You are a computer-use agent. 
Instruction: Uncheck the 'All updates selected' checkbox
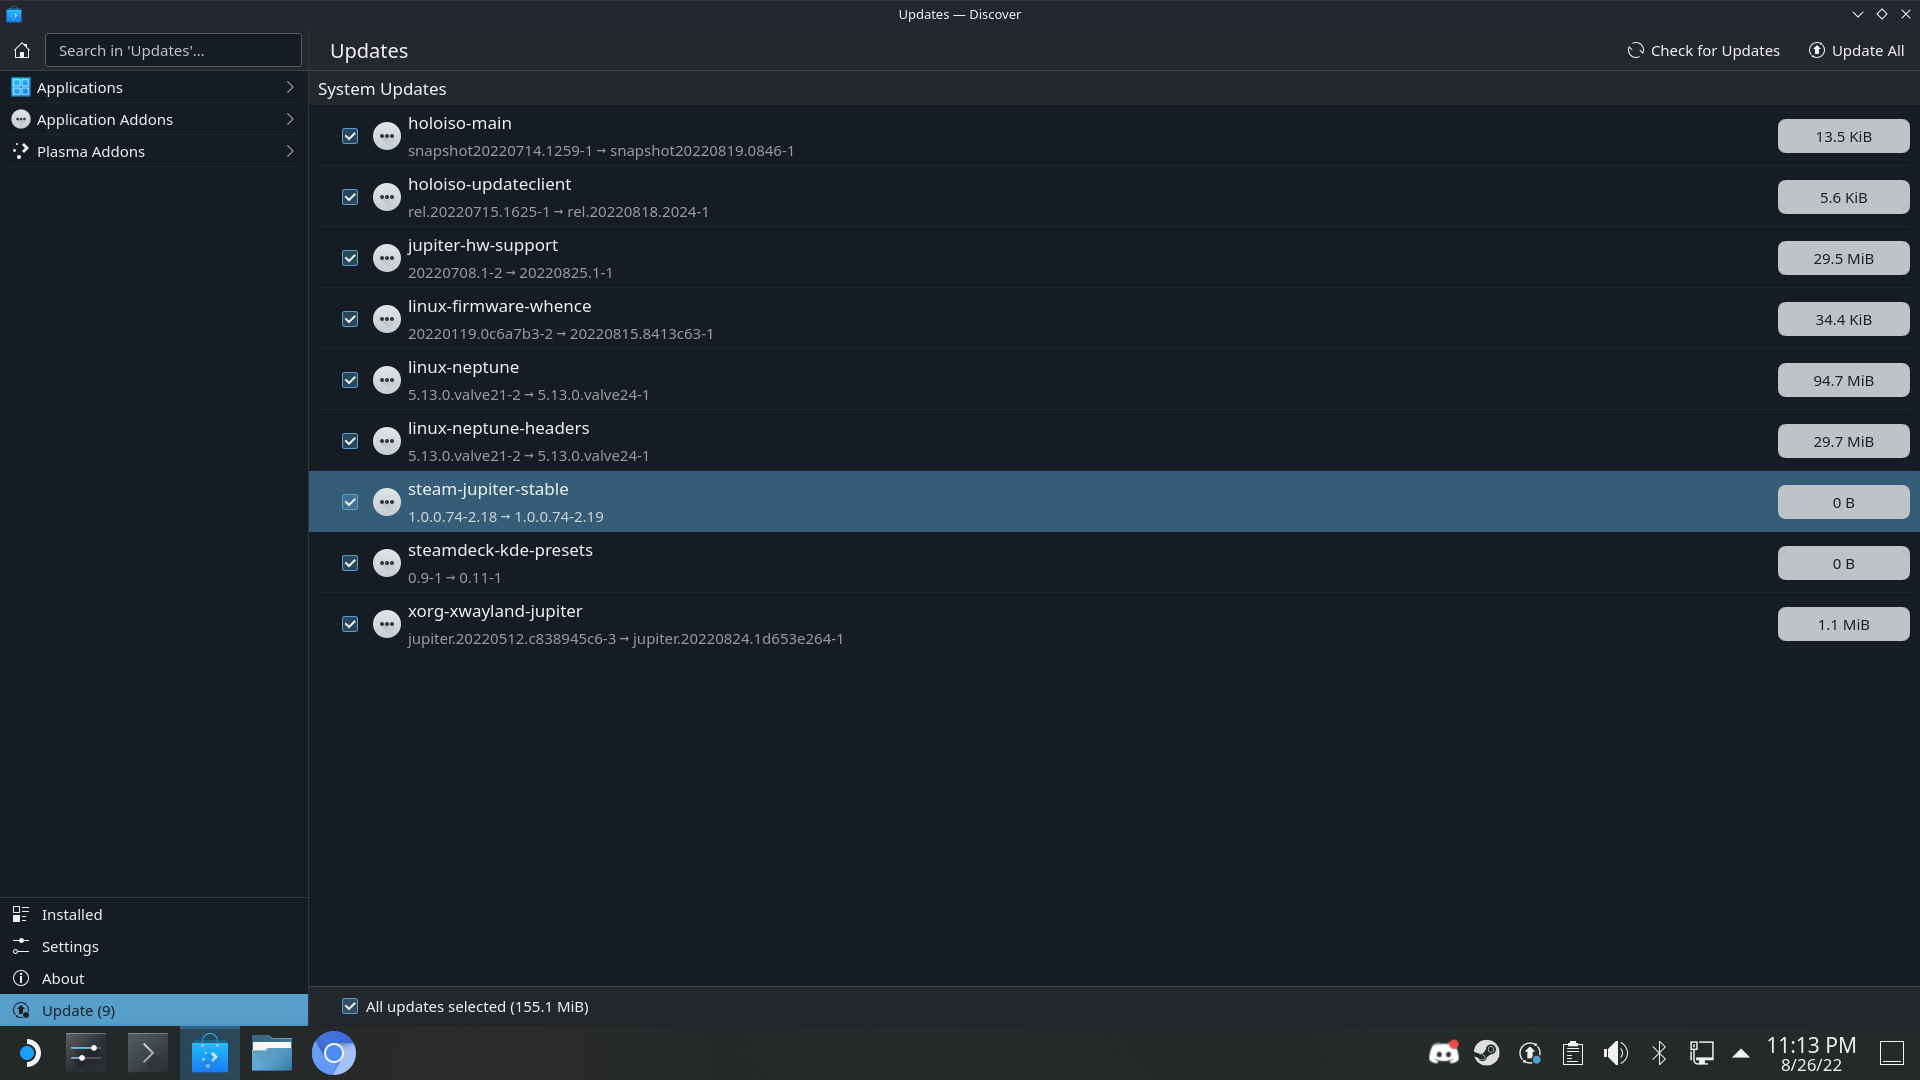point(349,1006)
